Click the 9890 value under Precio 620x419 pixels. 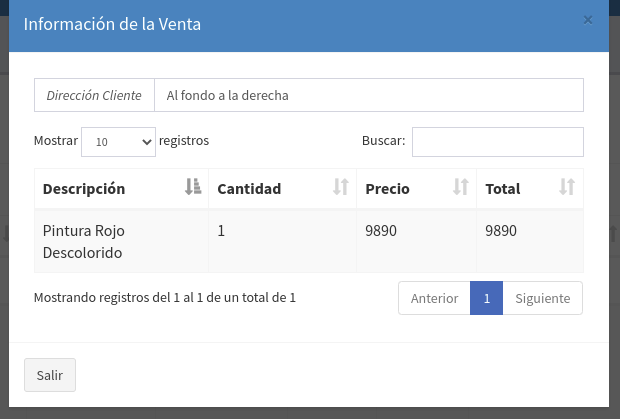[x=381, y=230]
